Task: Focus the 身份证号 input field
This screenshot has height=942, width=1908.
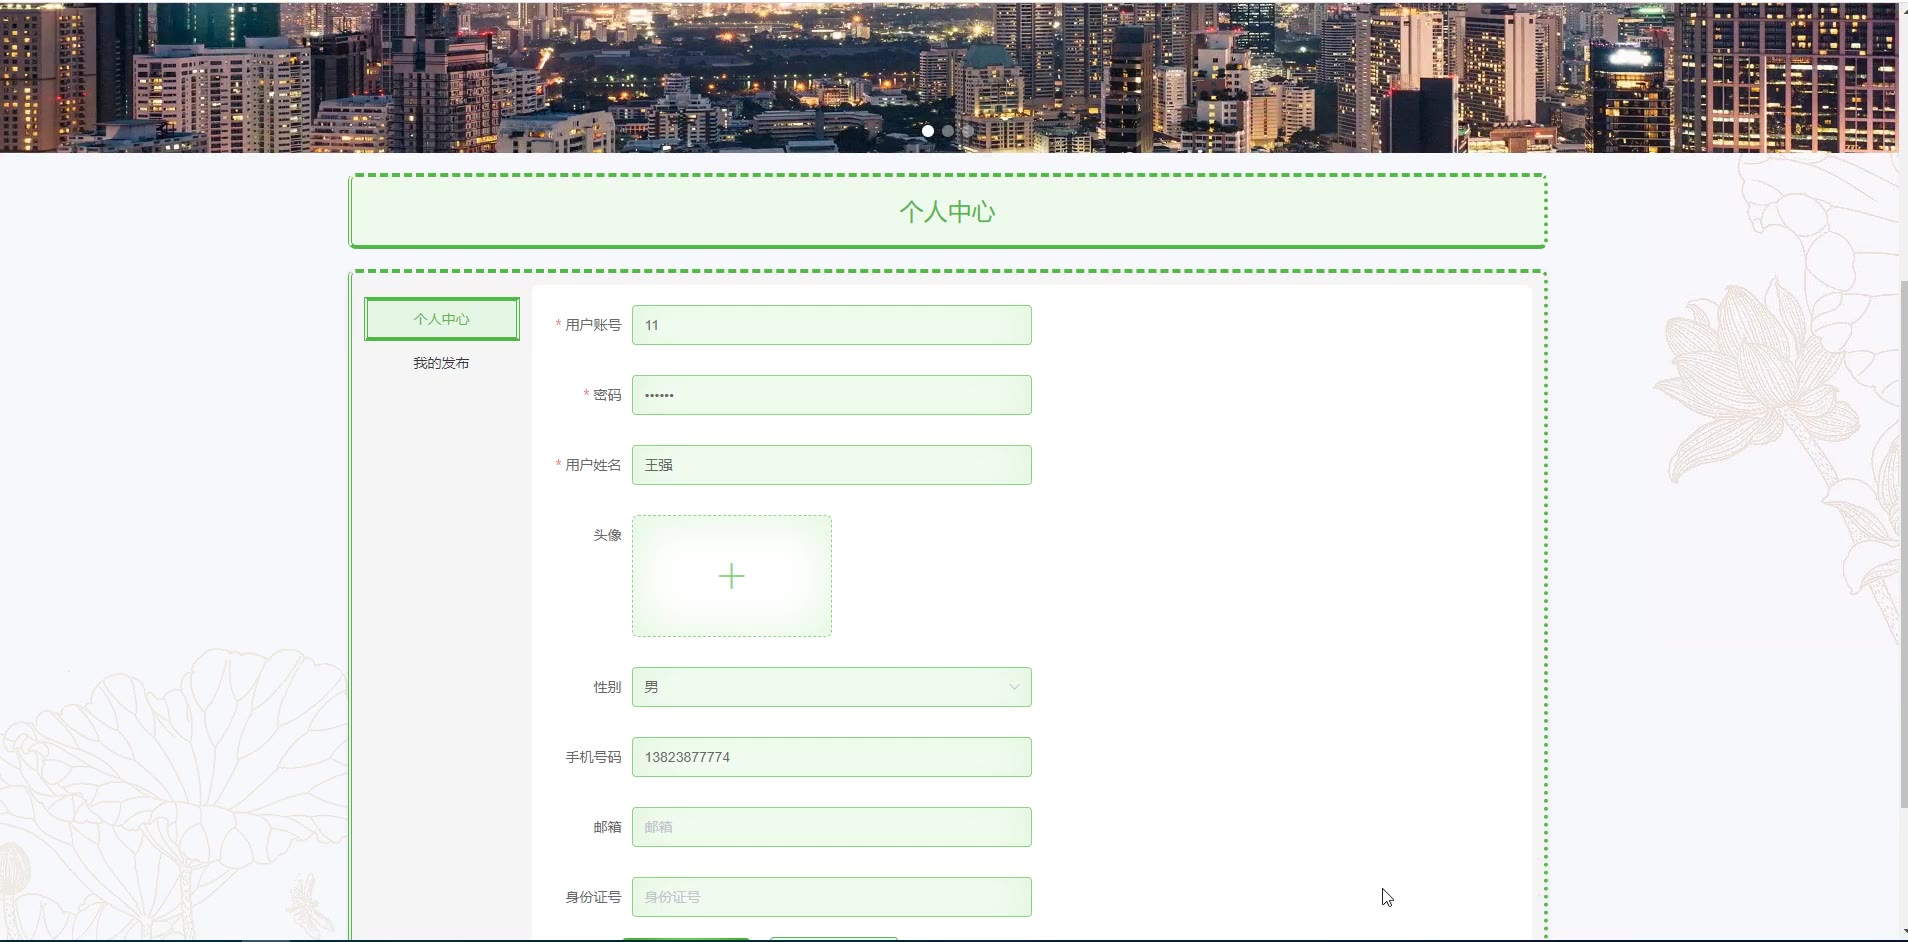Action: point(832,897)
